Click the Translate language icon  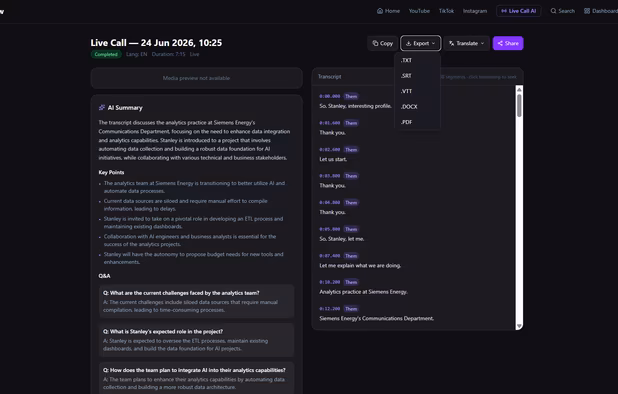[x=452, y=43]
